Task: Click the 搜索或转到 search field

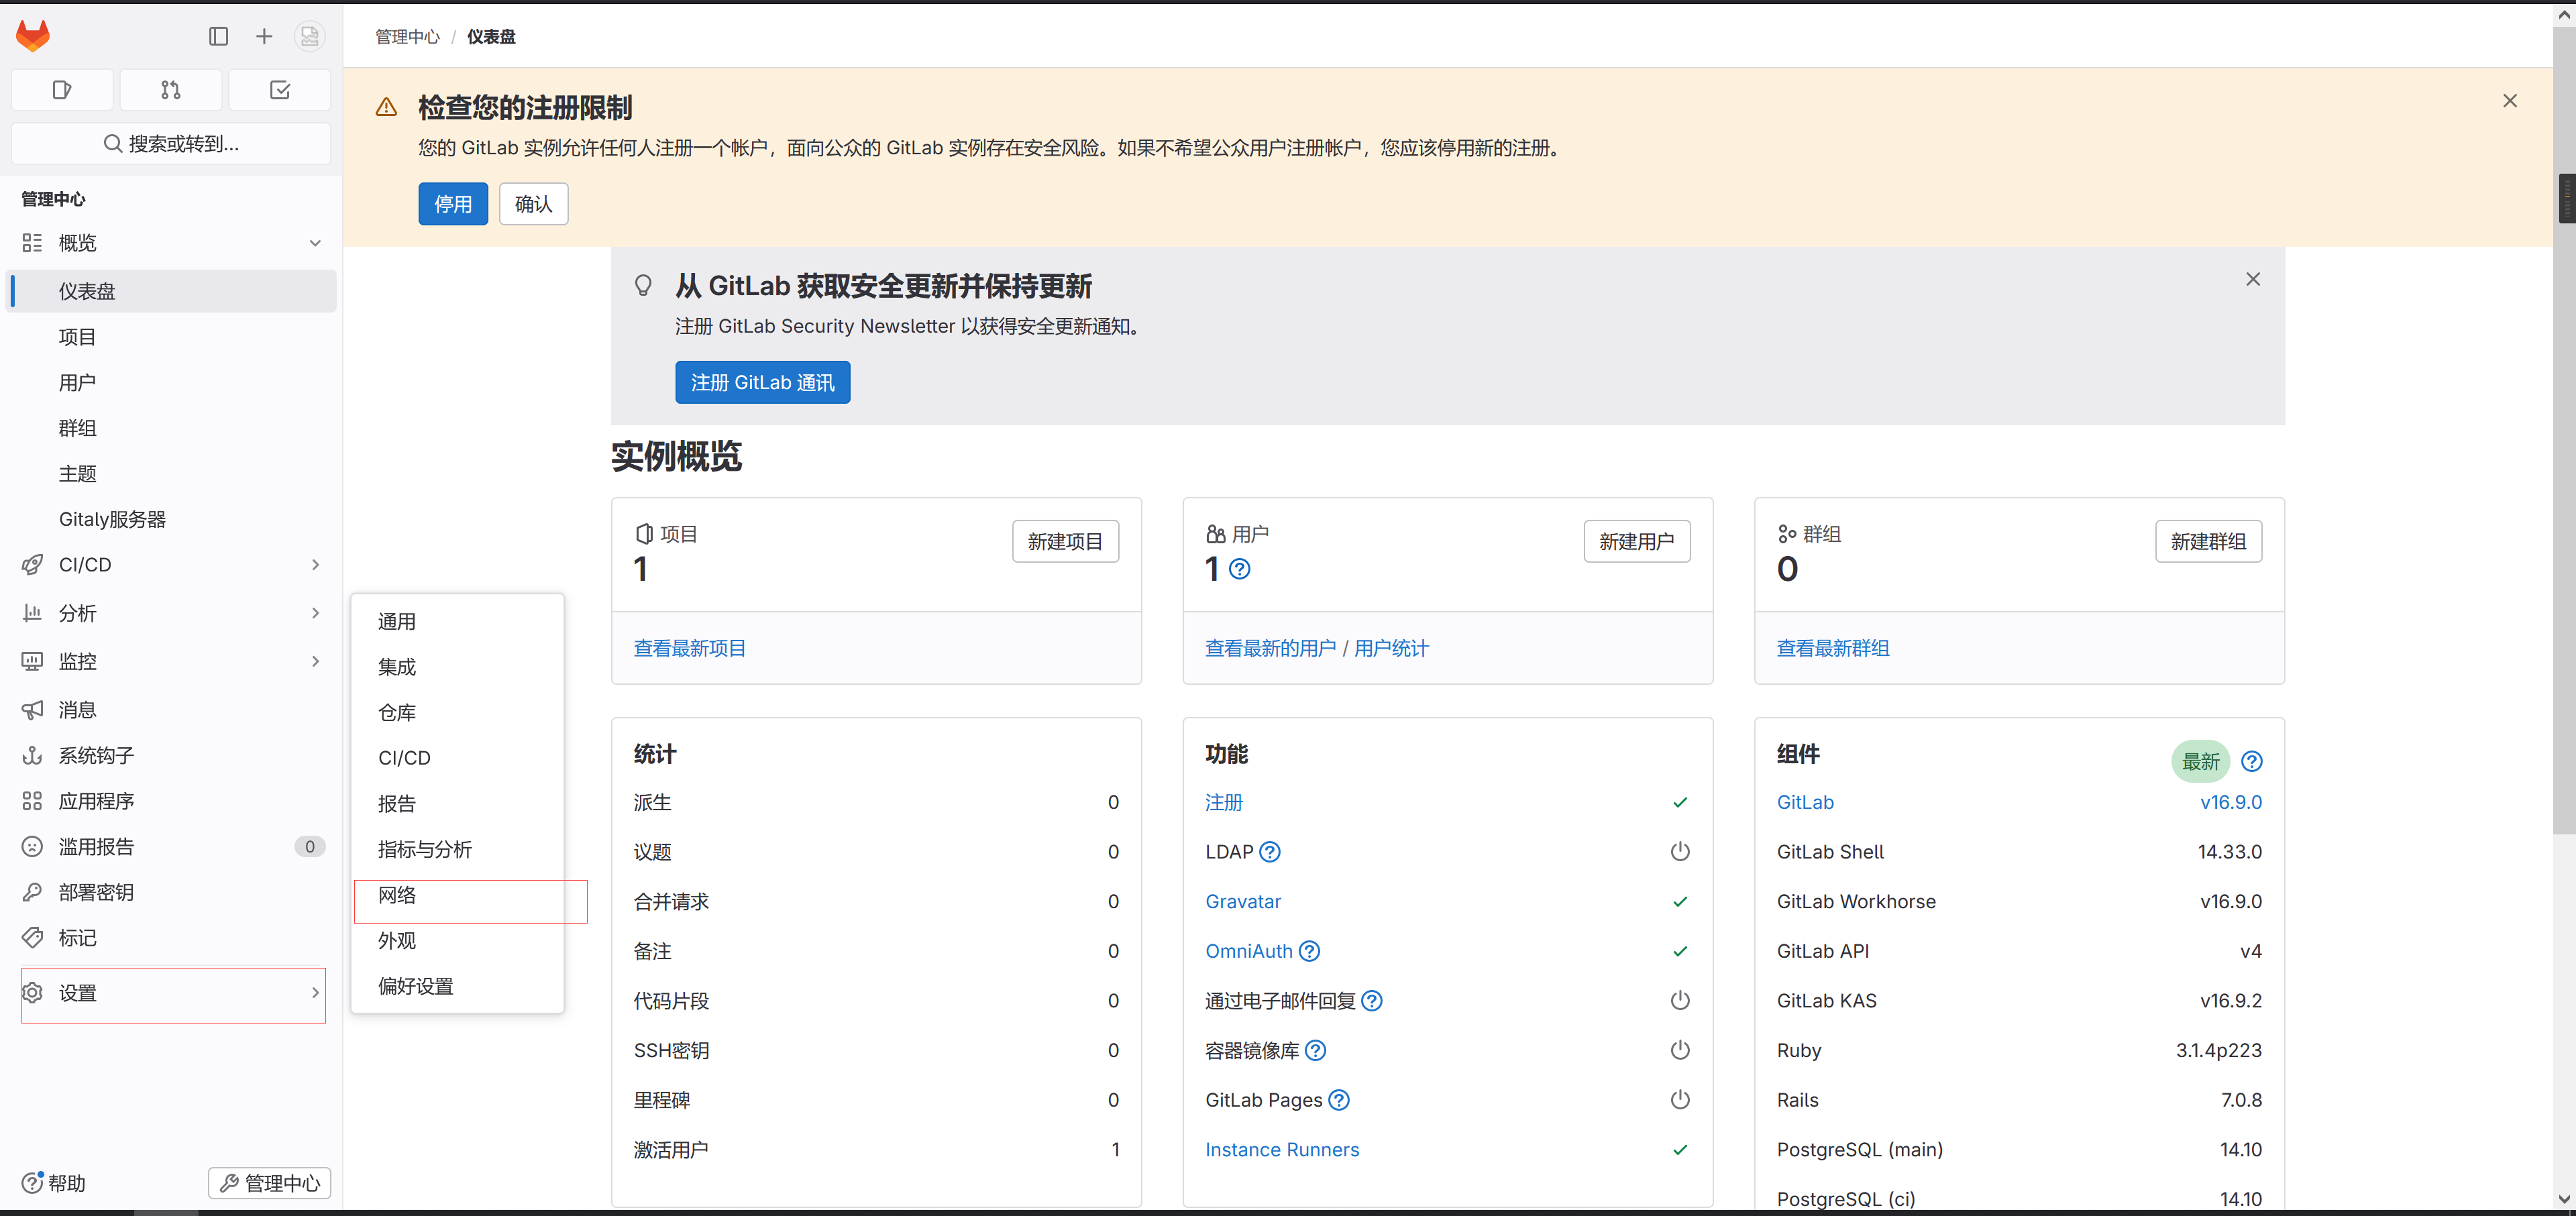Action: [171, 144]
